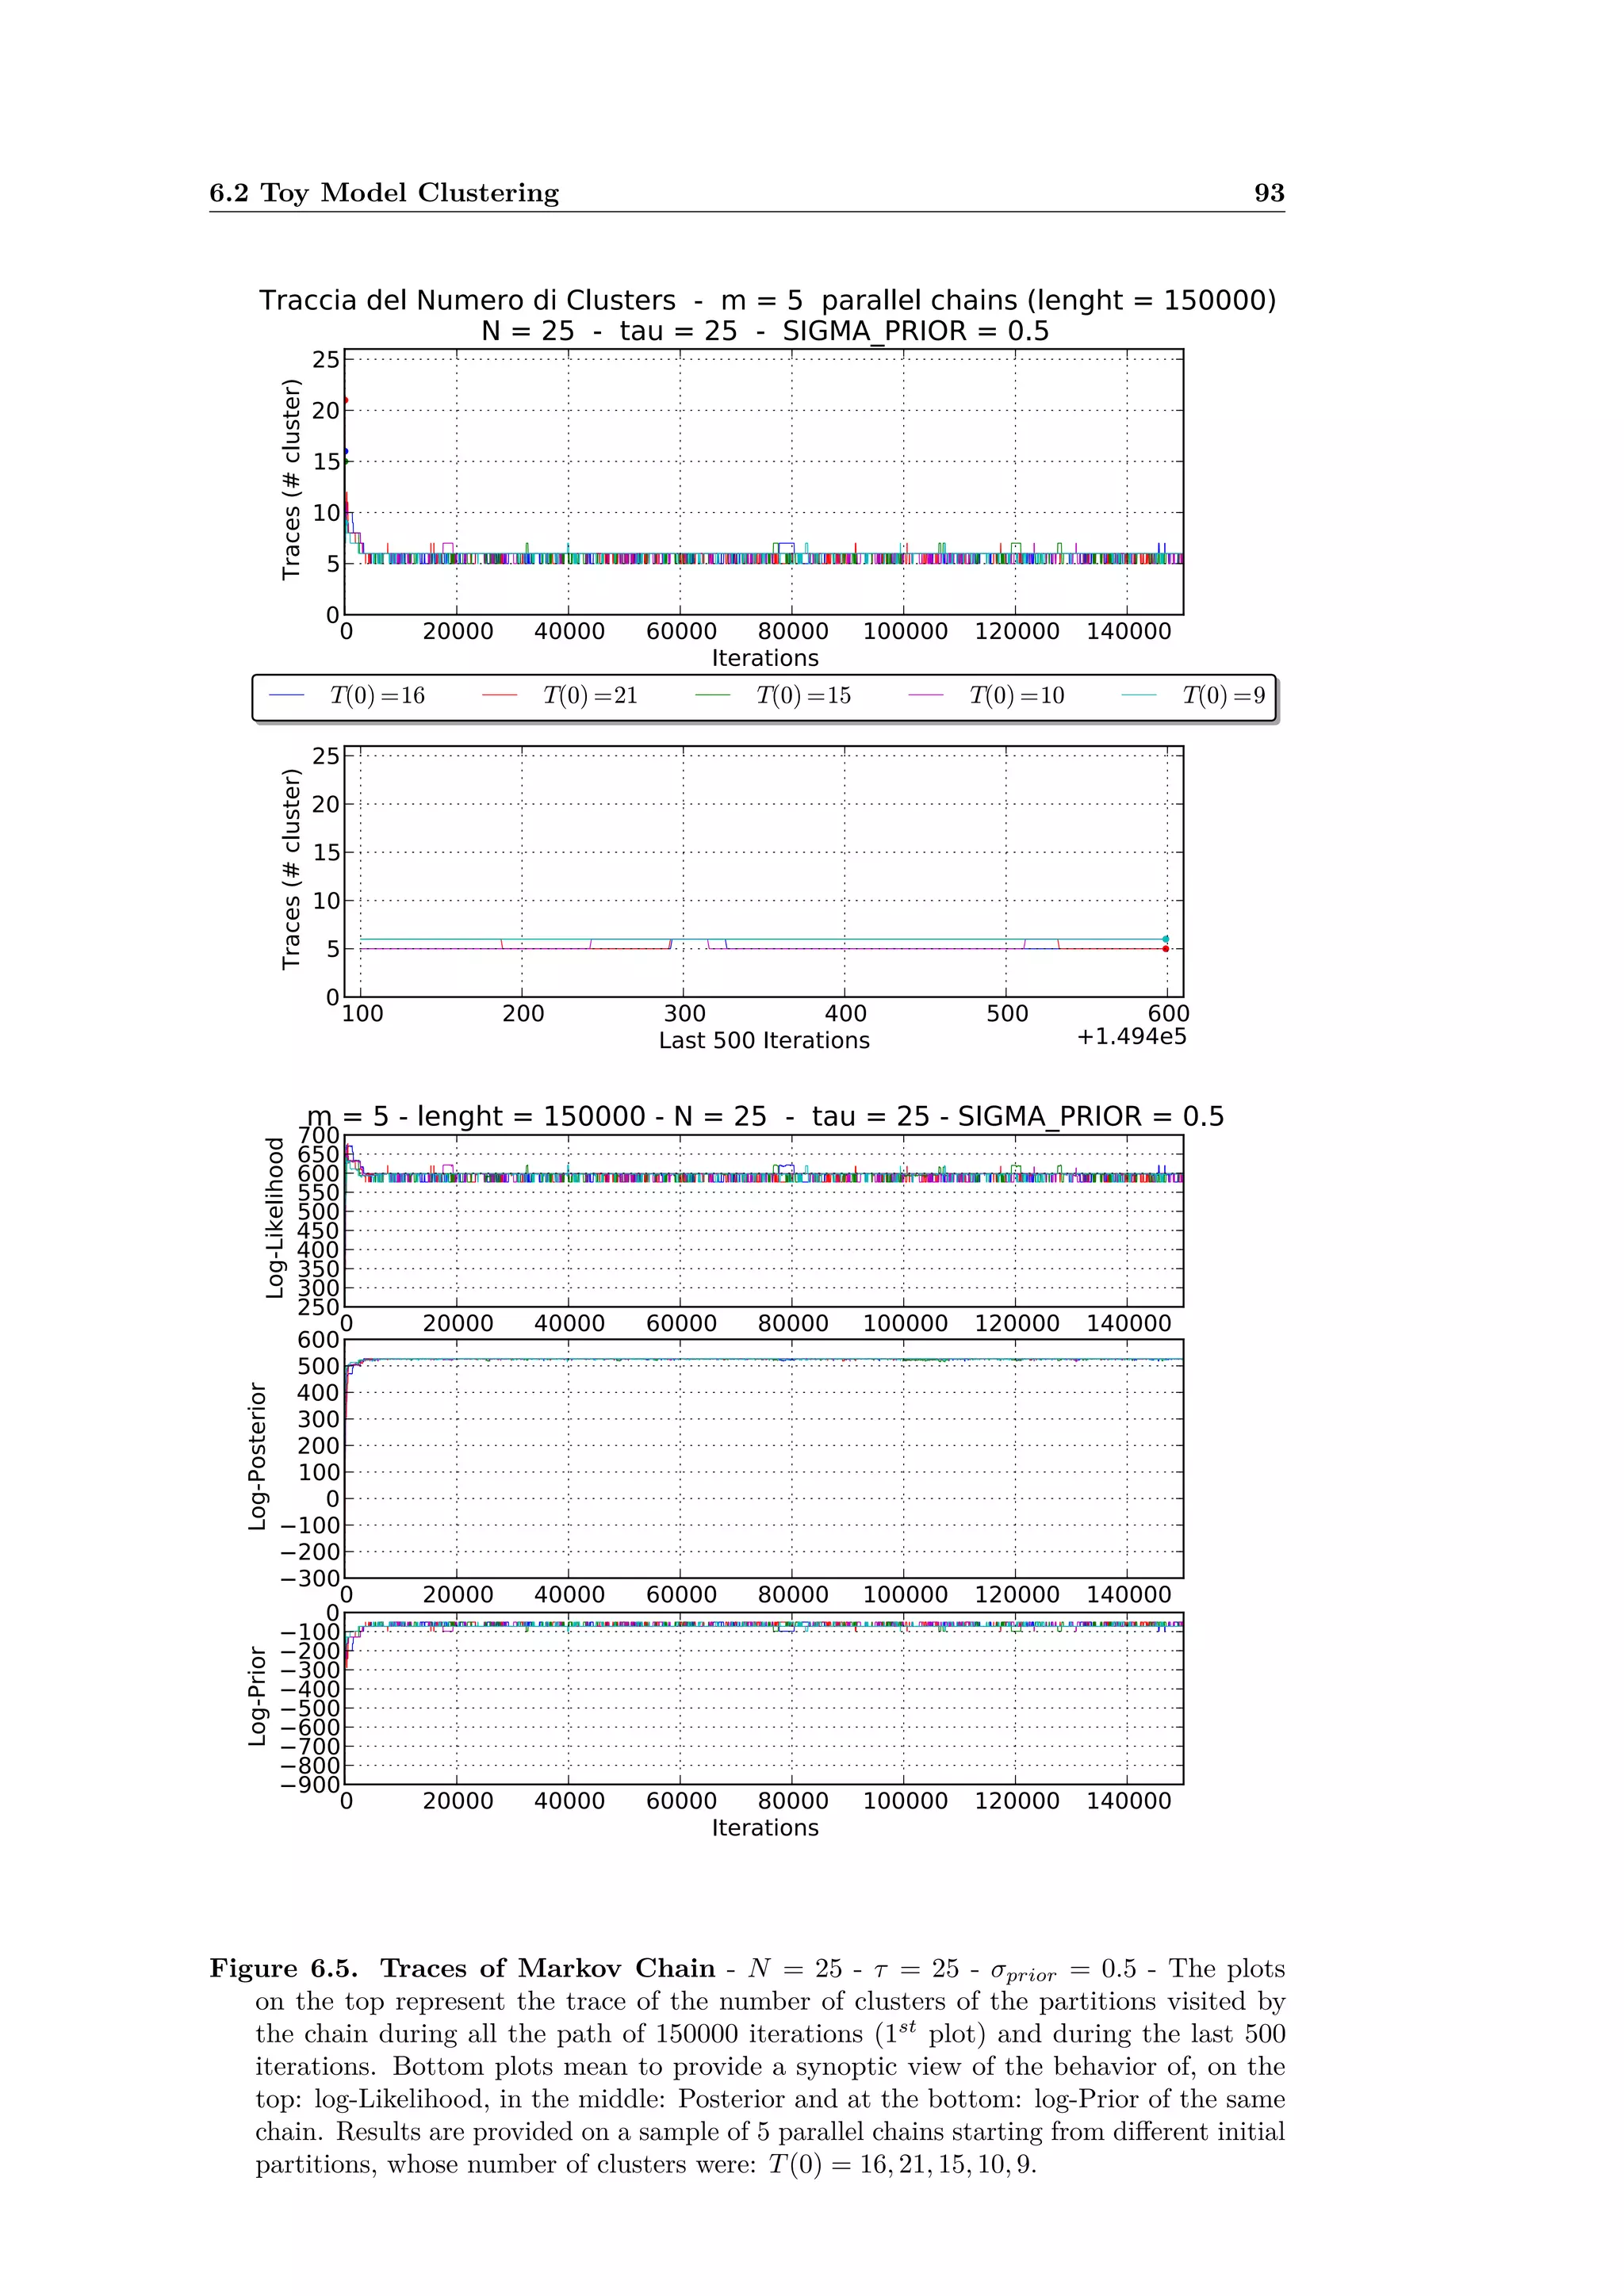This screenshot has width=1624, height=2296.
Task: Click the 'Log-Posterior' y-axis label
Action: (x=257, y=1456)
